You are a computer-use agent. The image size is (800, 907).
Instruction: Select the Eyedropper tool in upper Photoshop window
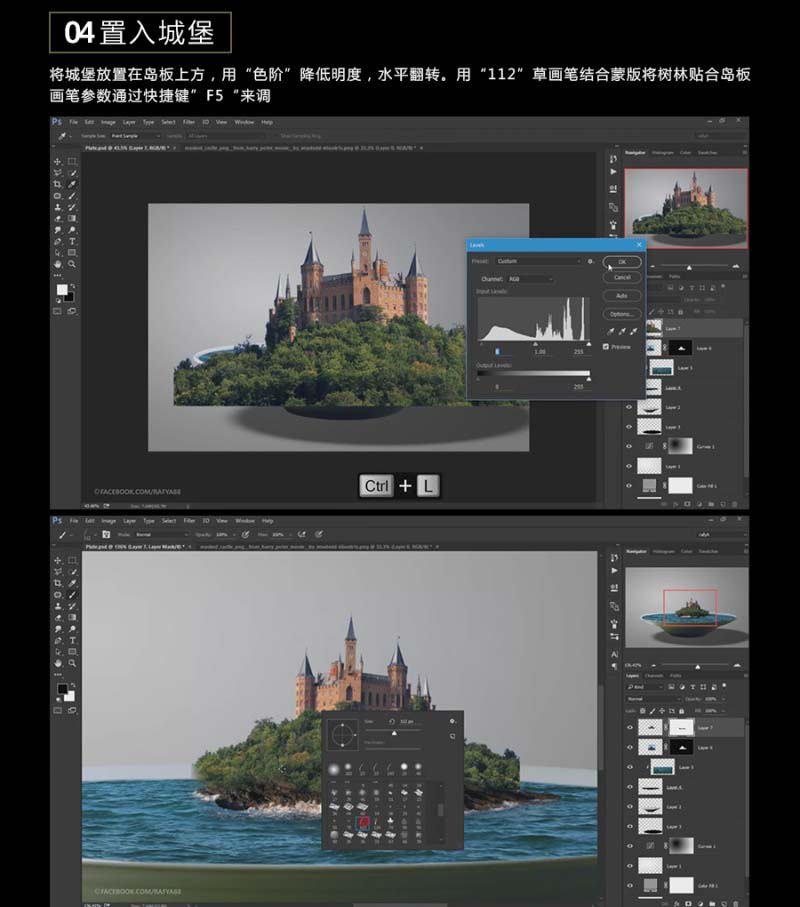(x=72, y=184)
